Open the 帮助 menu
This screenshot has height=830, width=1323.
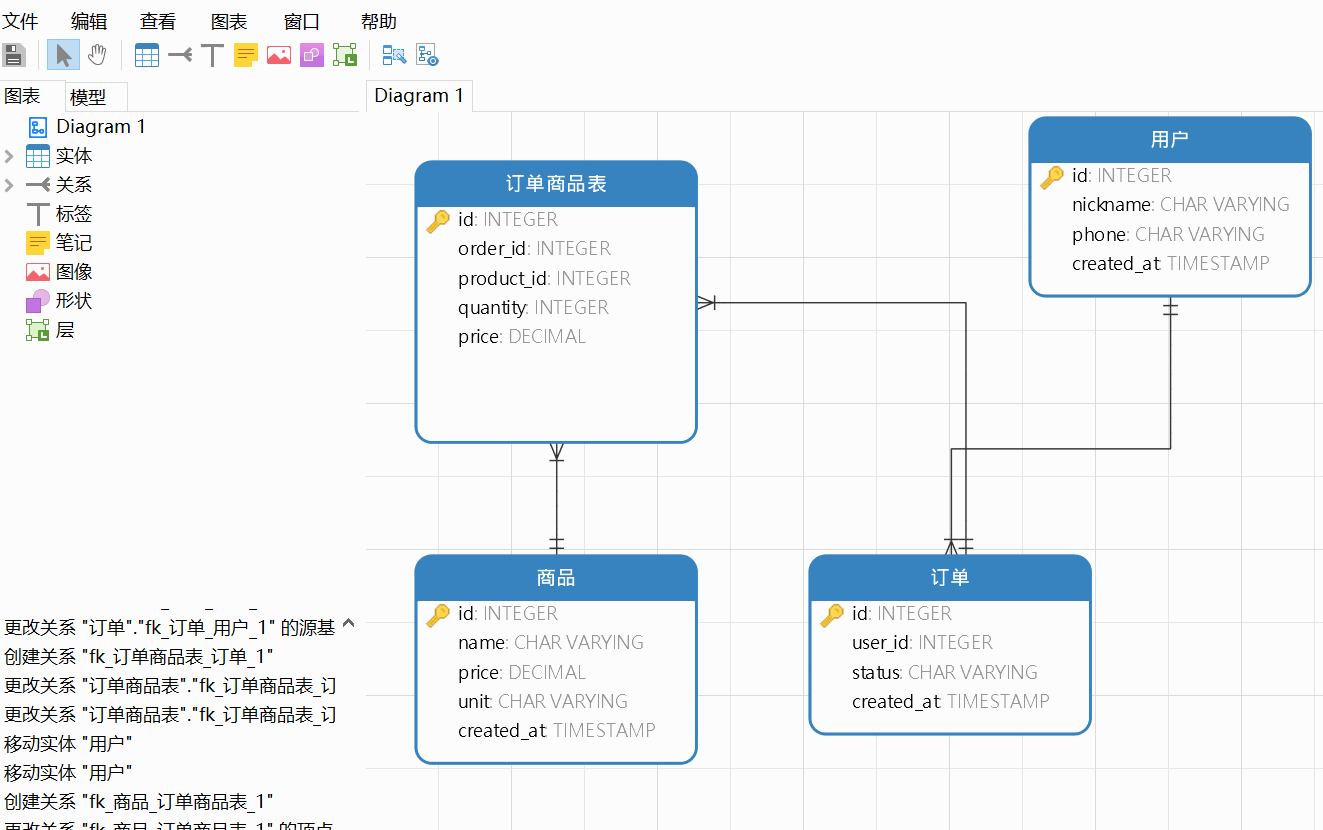coord(378,21)
